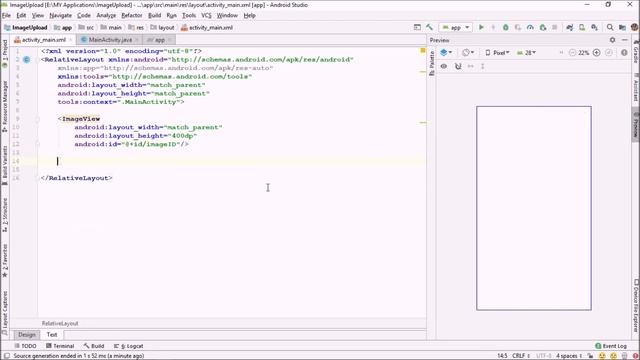Screen dimensions: 640x360
Task: Click the device preview canvas
Action: click(x=533, y=208)
